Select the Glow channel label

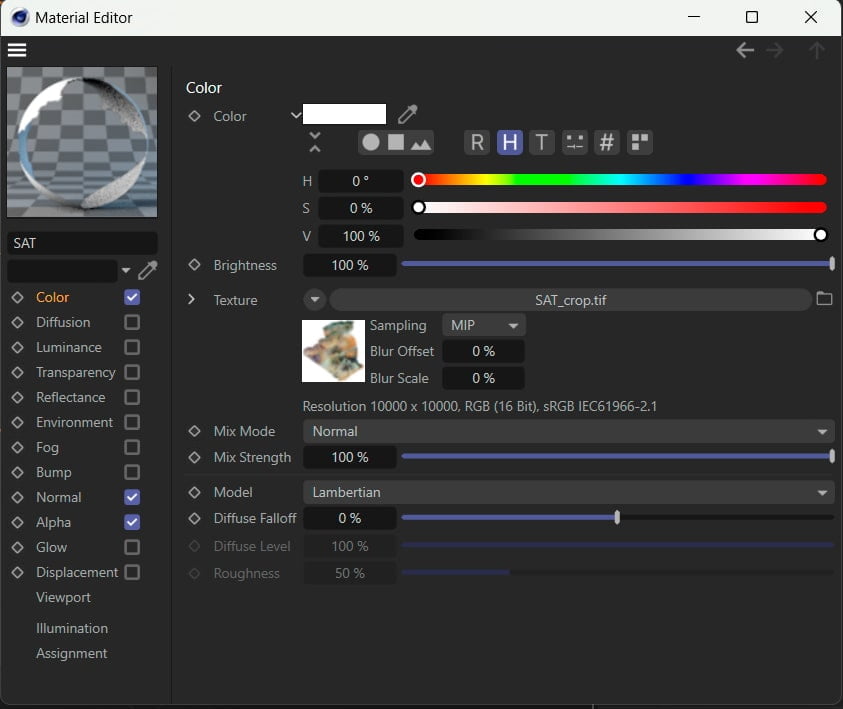pos(51,547)
